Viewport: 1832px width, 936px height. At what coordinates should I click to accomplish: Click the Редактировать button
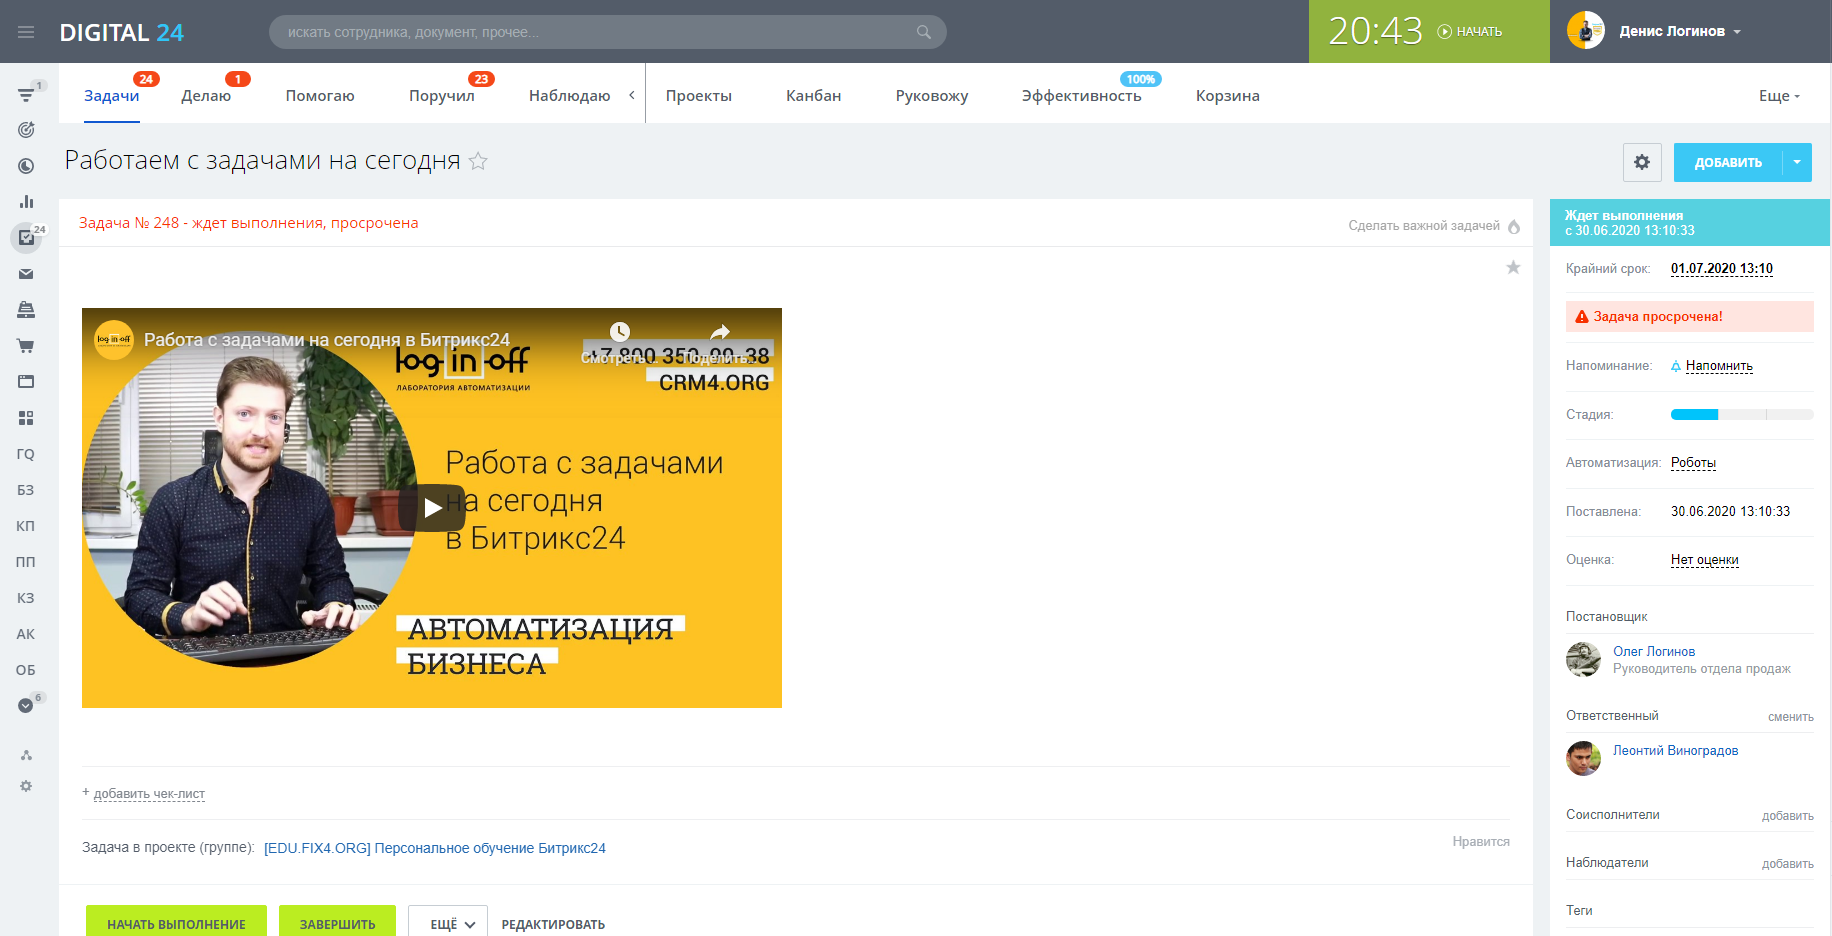pos(553,924)
